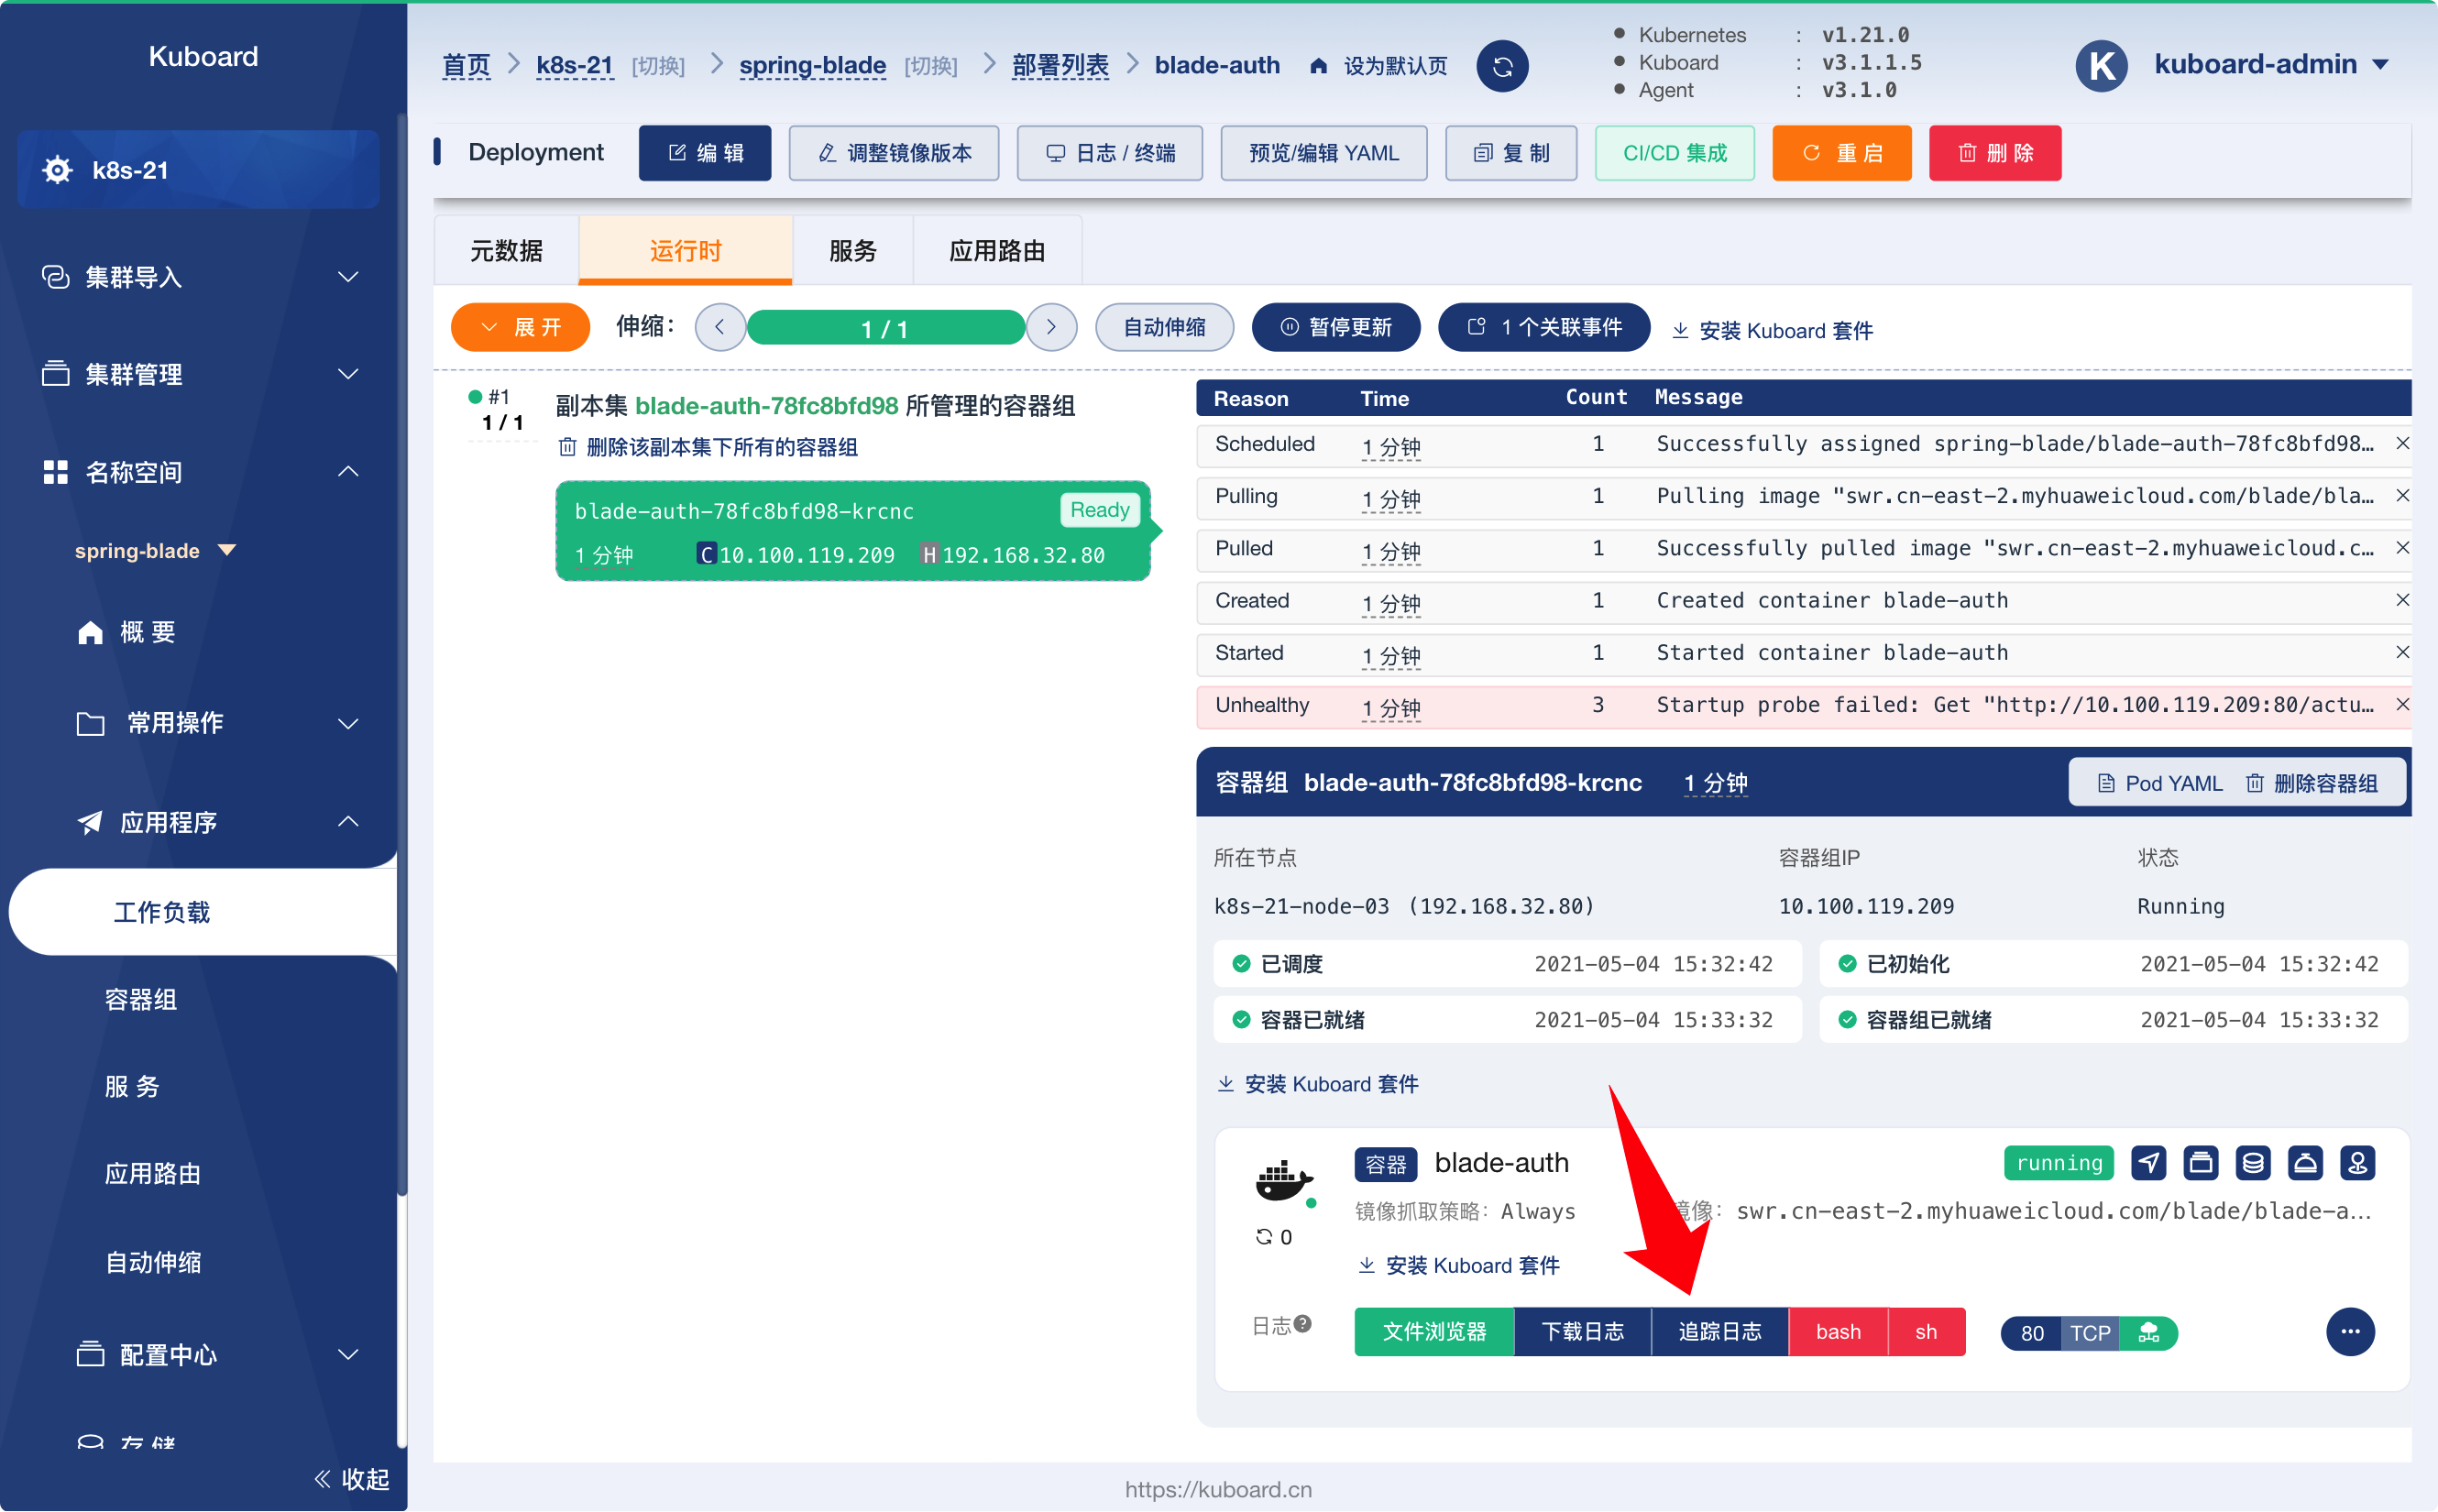Collapse the sidebar with 收起
The image size is (2438, 1512).
click(351, 1478)
